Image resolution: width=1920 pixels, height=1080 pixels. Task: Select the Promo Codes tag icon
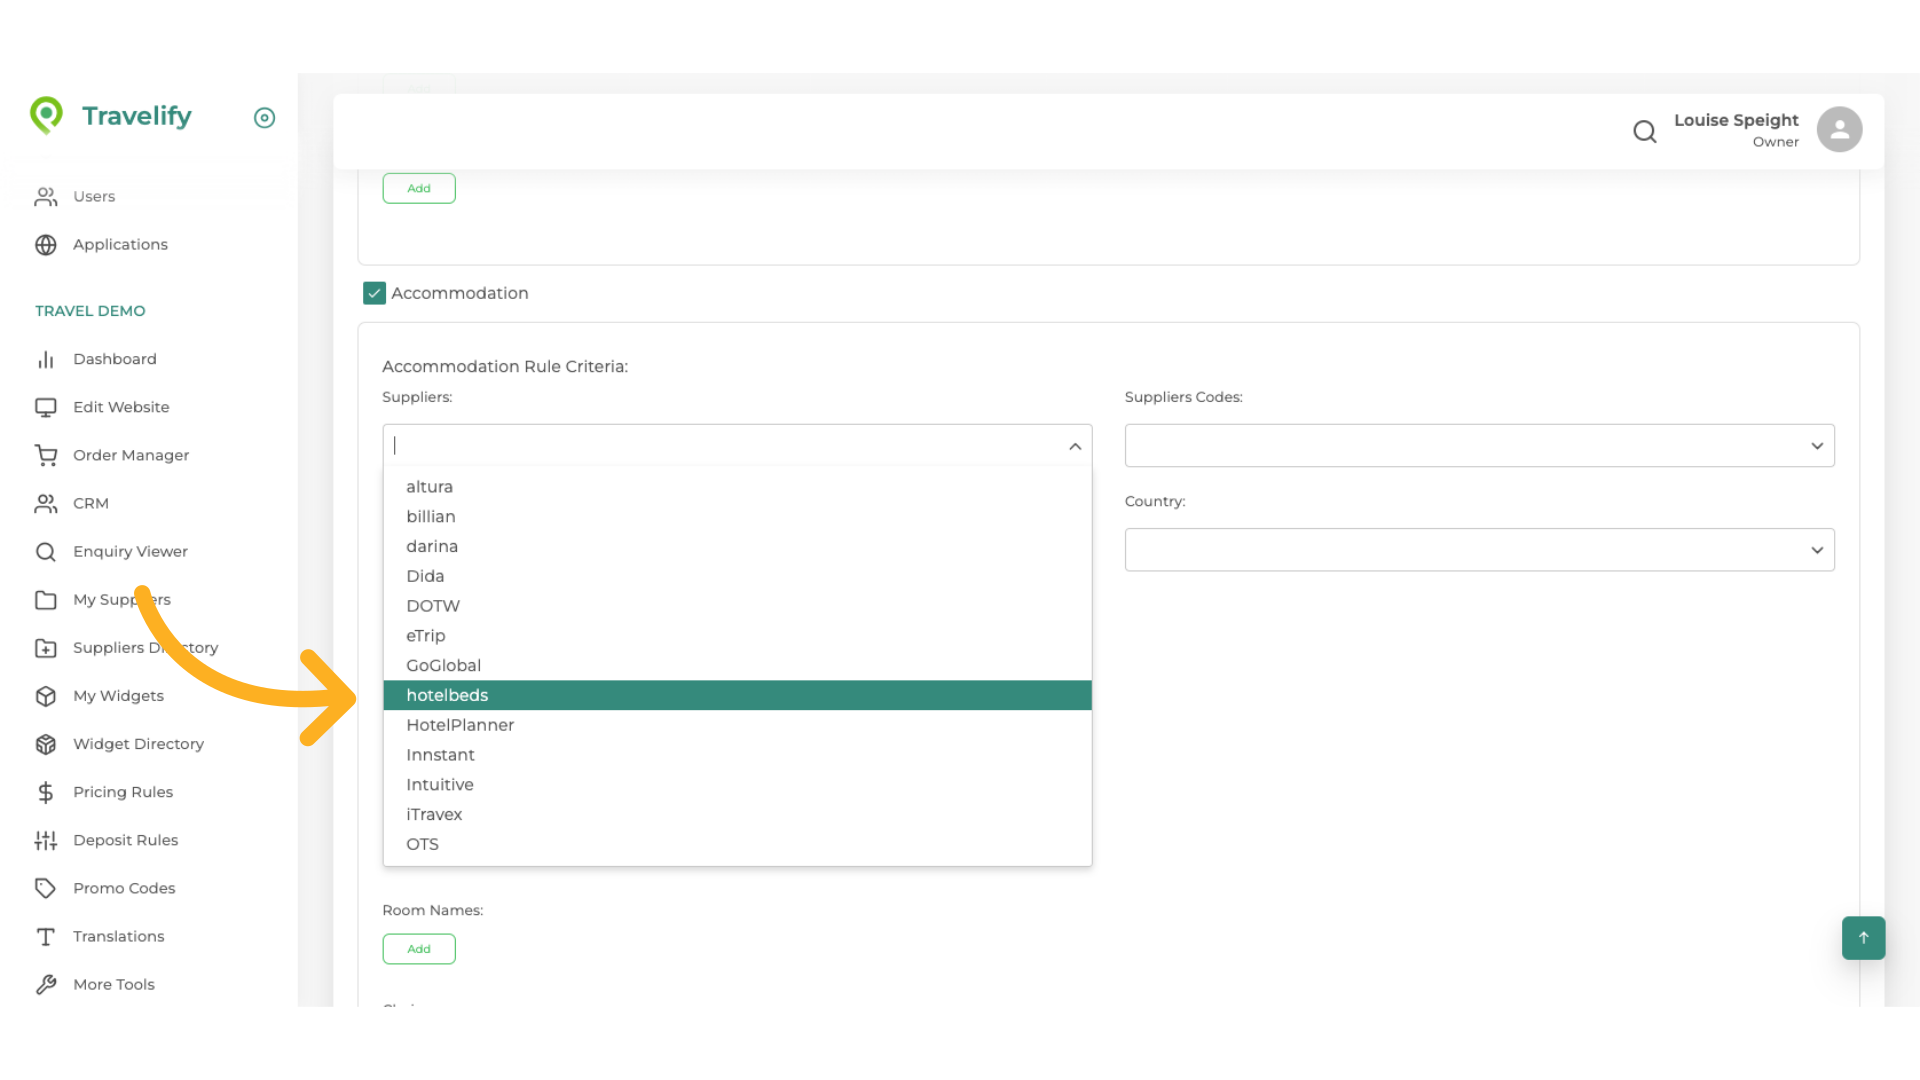coord(46,888)
